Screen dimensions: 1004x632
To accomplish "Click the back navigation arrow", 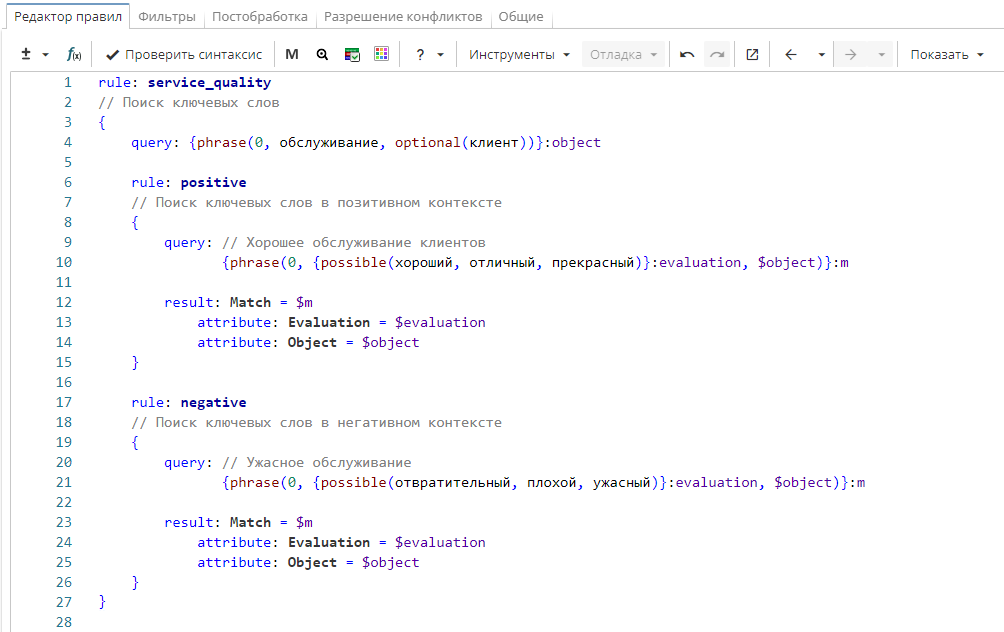I will tap(791, 54).
